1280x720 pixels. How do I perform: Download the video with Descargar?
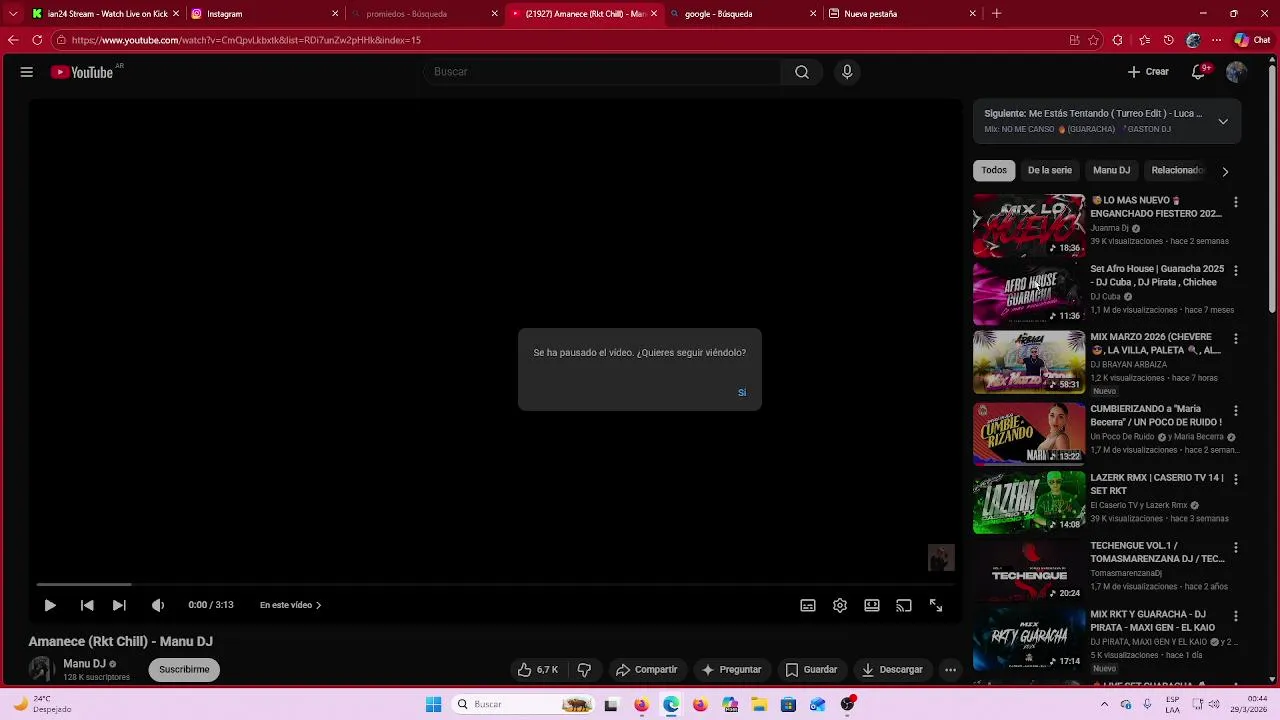892,670
